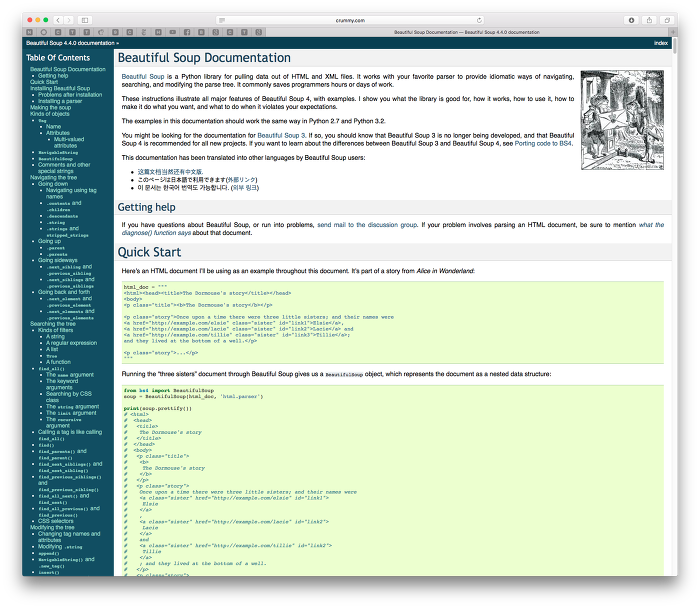Open the Beautiful Soup 3 documentation link
The height and width of the screenshot is (608, 700).
(x=281, y=135)
